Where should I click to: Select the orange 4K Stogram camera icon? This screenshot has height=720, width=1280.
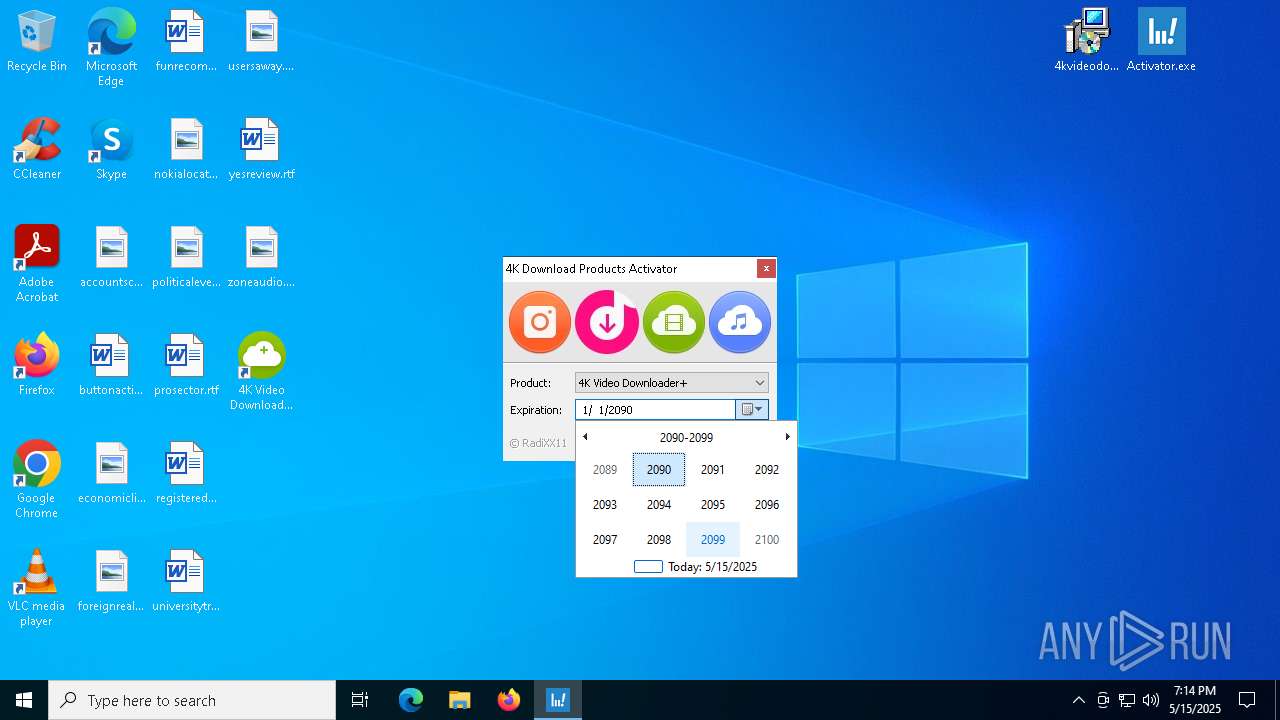point(540,322)
